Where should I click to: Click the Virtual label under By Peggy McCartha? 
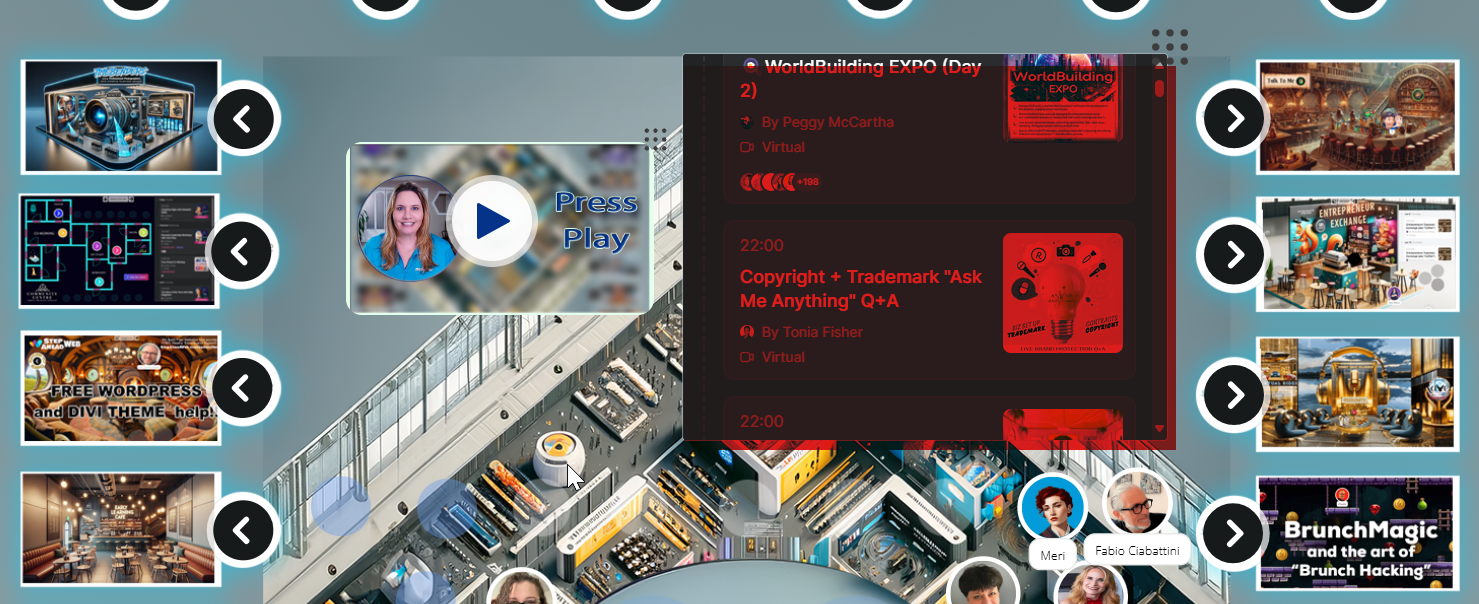coord(783,147)
